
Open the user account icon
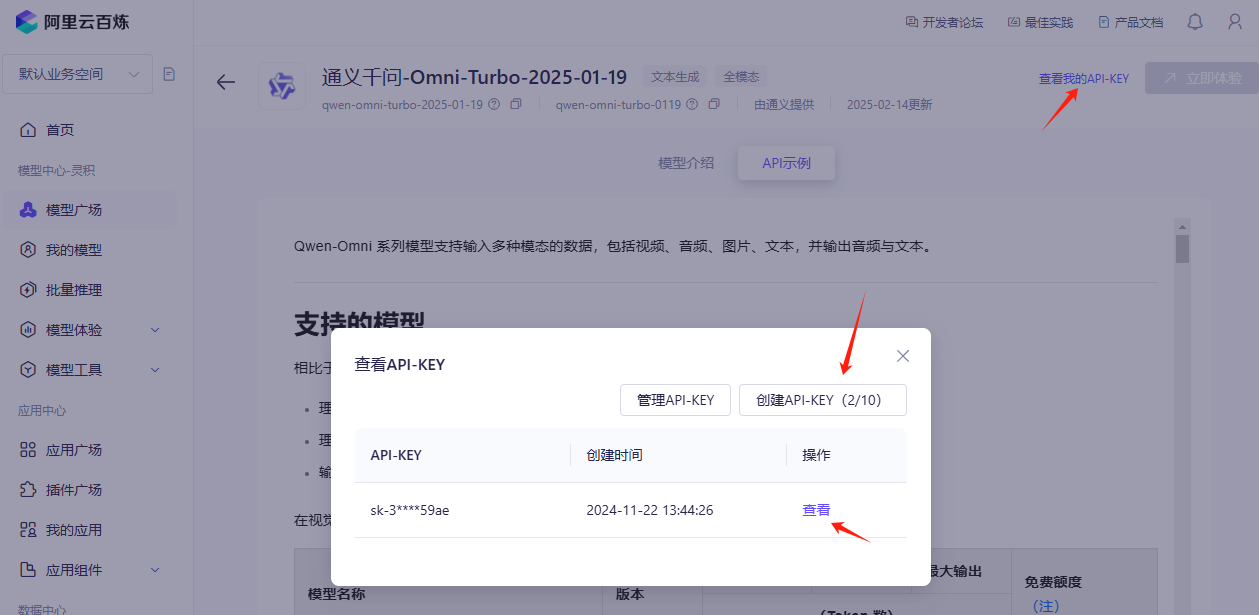point(1235,22)
